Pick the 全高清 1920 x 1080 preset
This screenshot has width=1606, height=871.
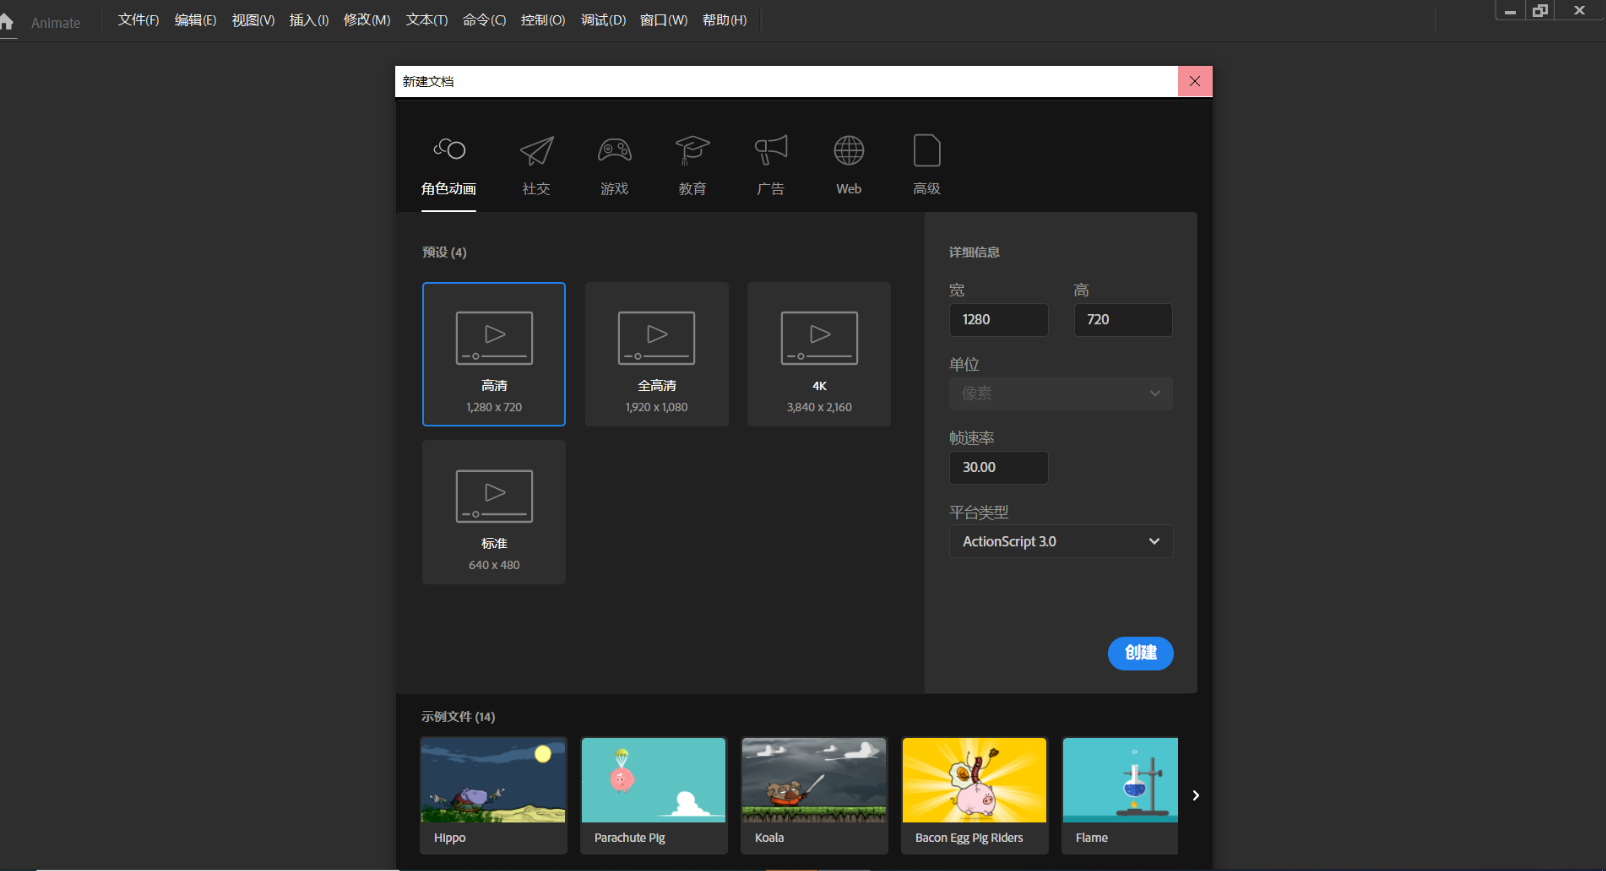657,354
